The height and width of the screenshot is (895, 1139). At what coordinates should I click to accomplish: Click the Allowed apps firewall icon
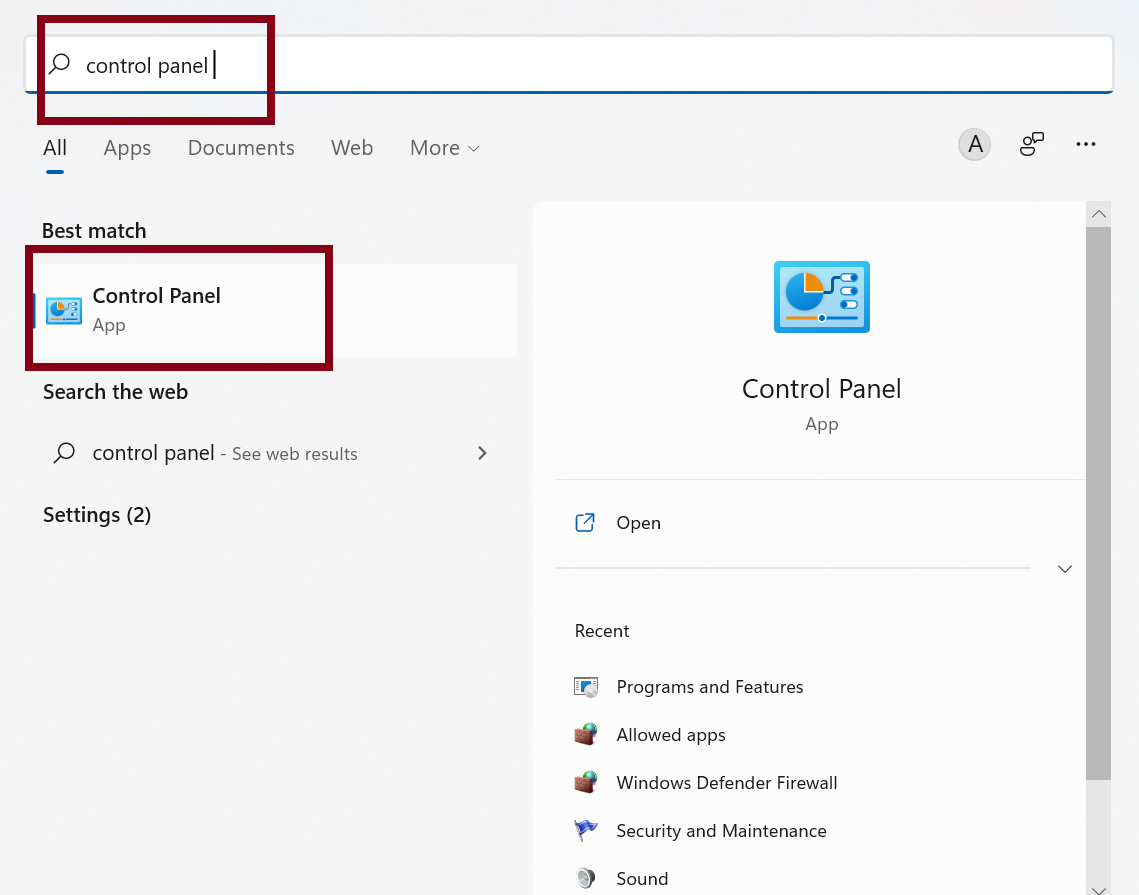point(585,734)
